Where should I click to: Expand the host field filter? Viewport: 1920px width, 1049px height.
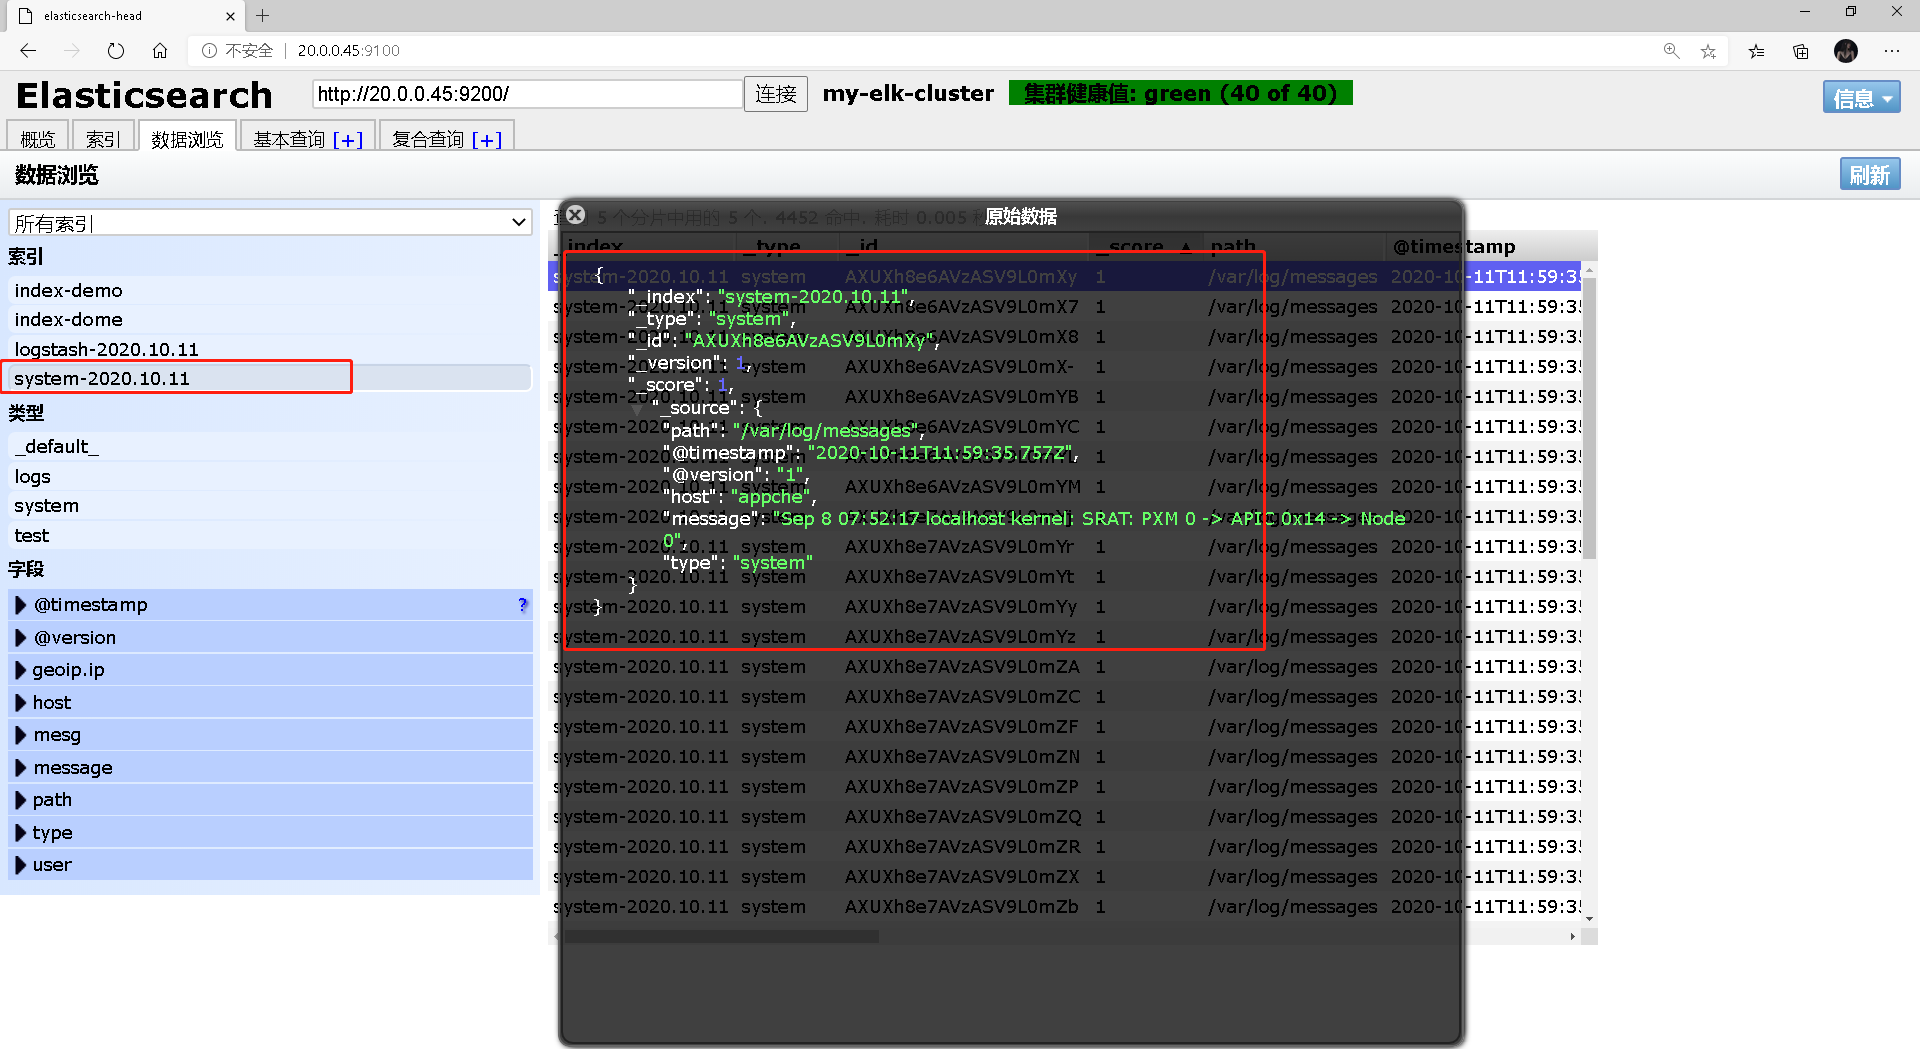coord(20,702)
